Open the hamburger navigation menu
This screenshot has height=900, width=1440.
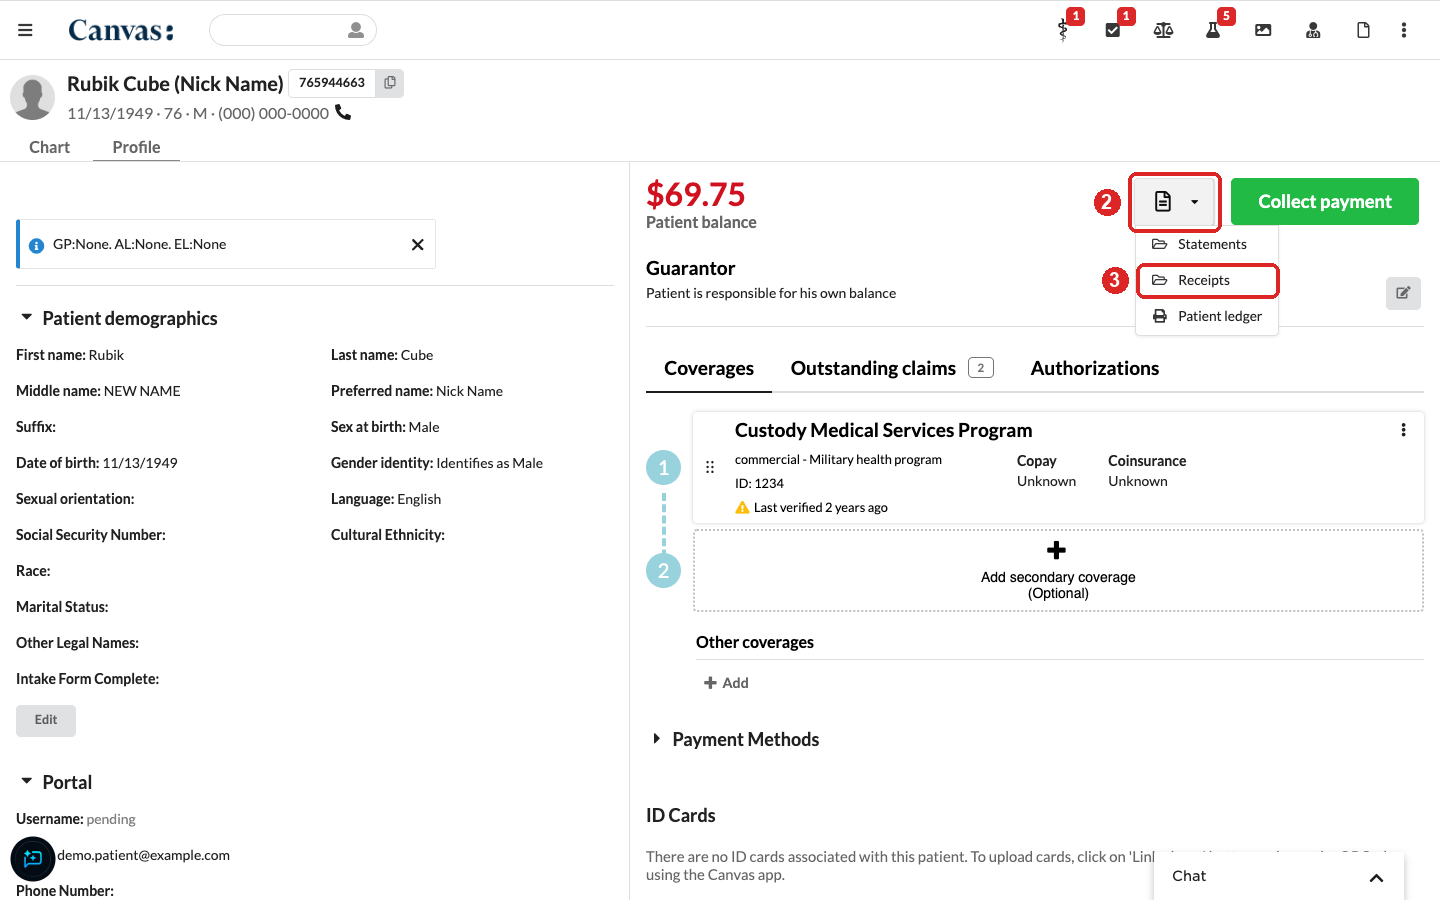click(x=25, y=30)
